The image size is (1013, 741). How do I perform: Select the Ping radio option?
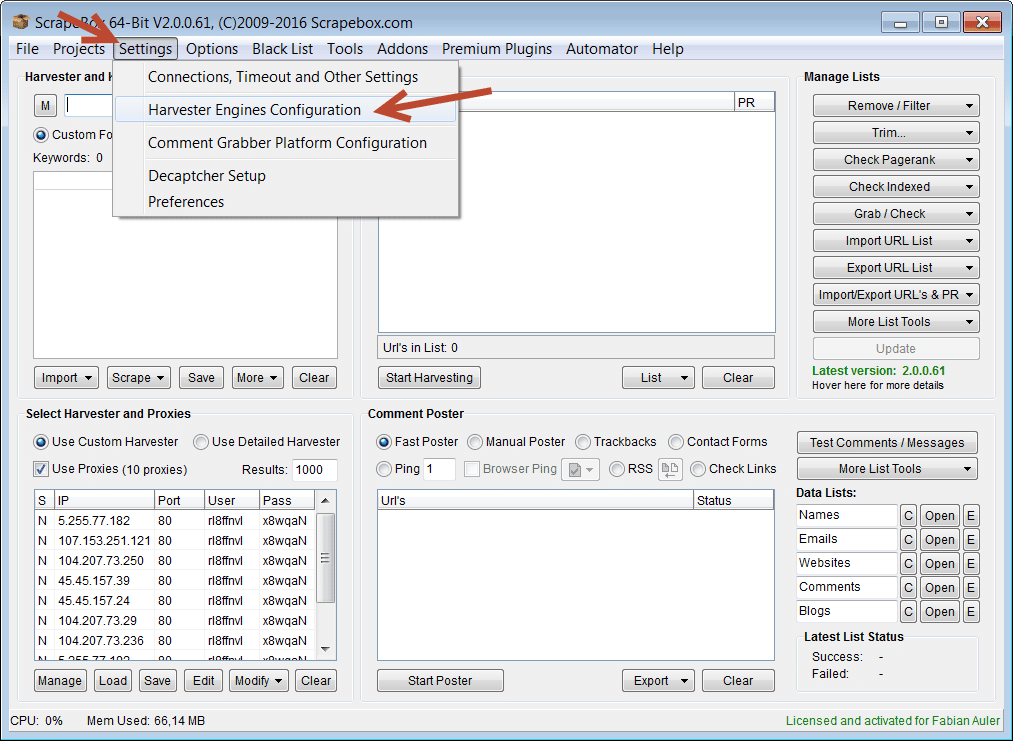point(384,469)
